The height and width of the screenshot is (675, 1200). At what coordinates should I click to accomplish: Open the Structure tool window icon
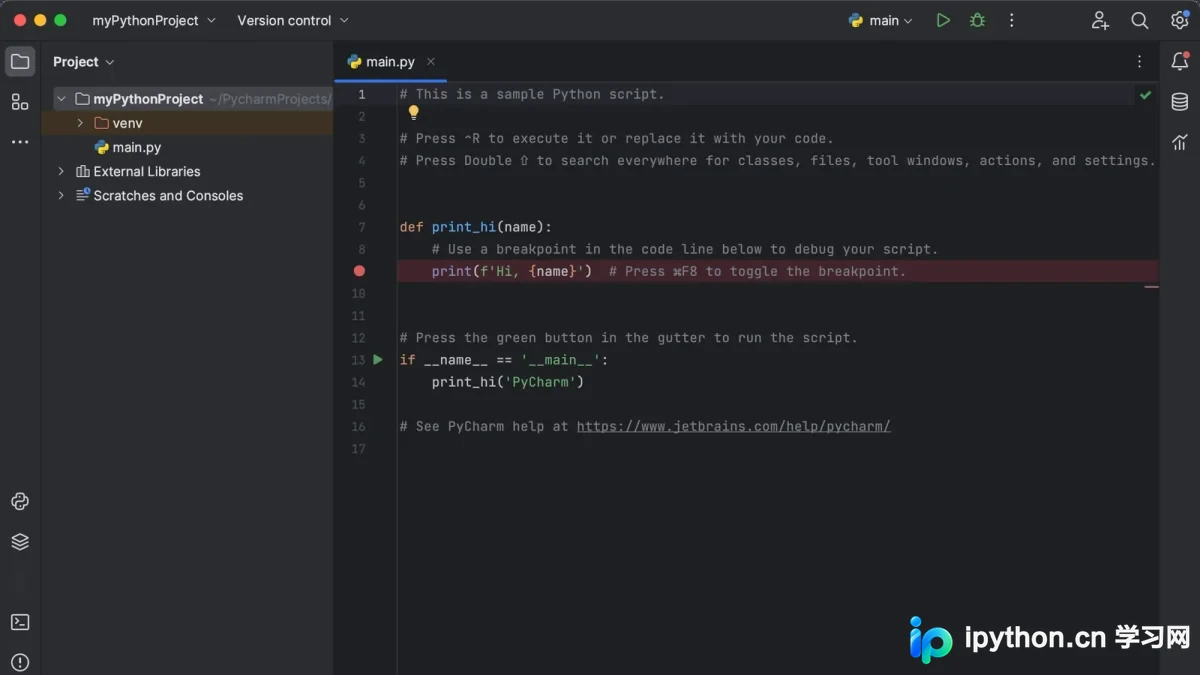[x=20, y=102]
